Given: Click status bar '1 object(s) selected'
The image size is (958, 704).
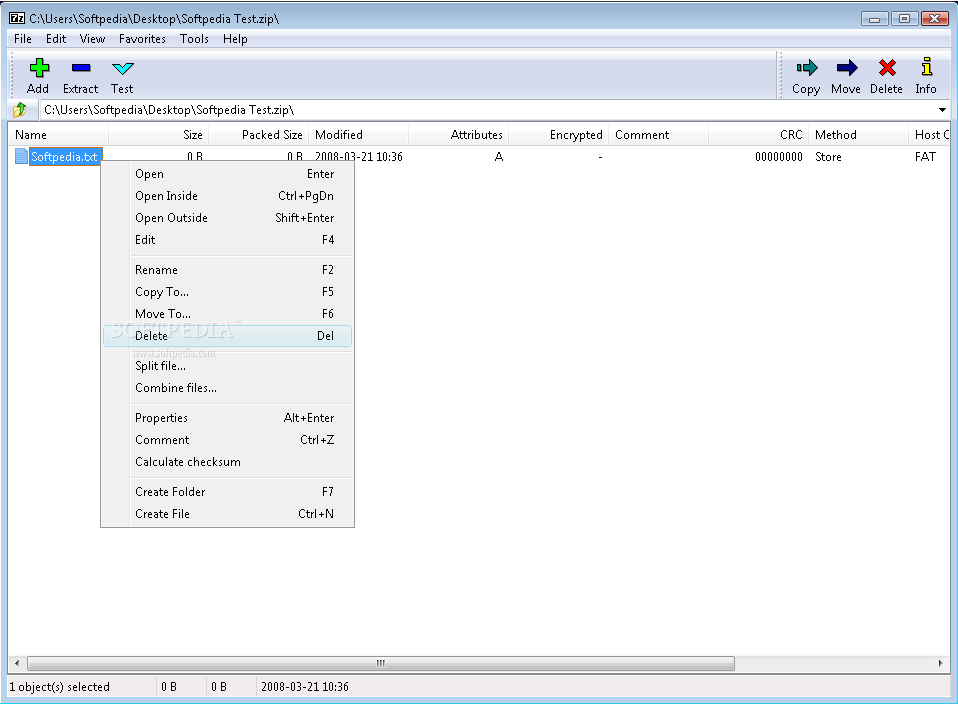Looking at the screenshot, I should coord(59,687).
